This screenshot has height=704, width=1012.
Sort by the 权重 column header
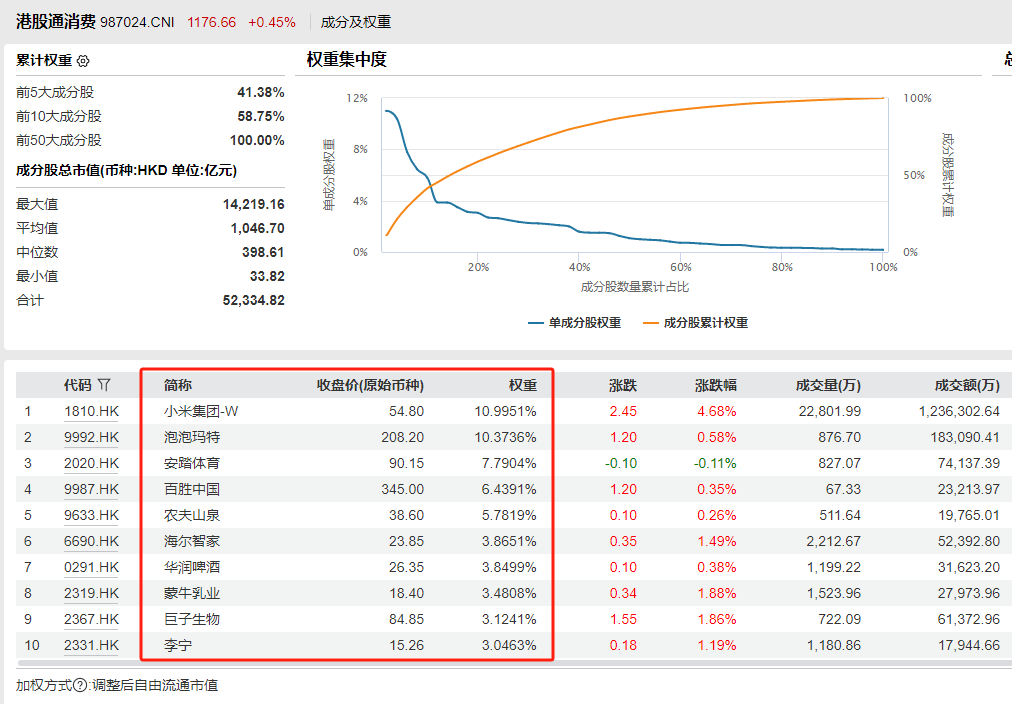click(523, 385)
